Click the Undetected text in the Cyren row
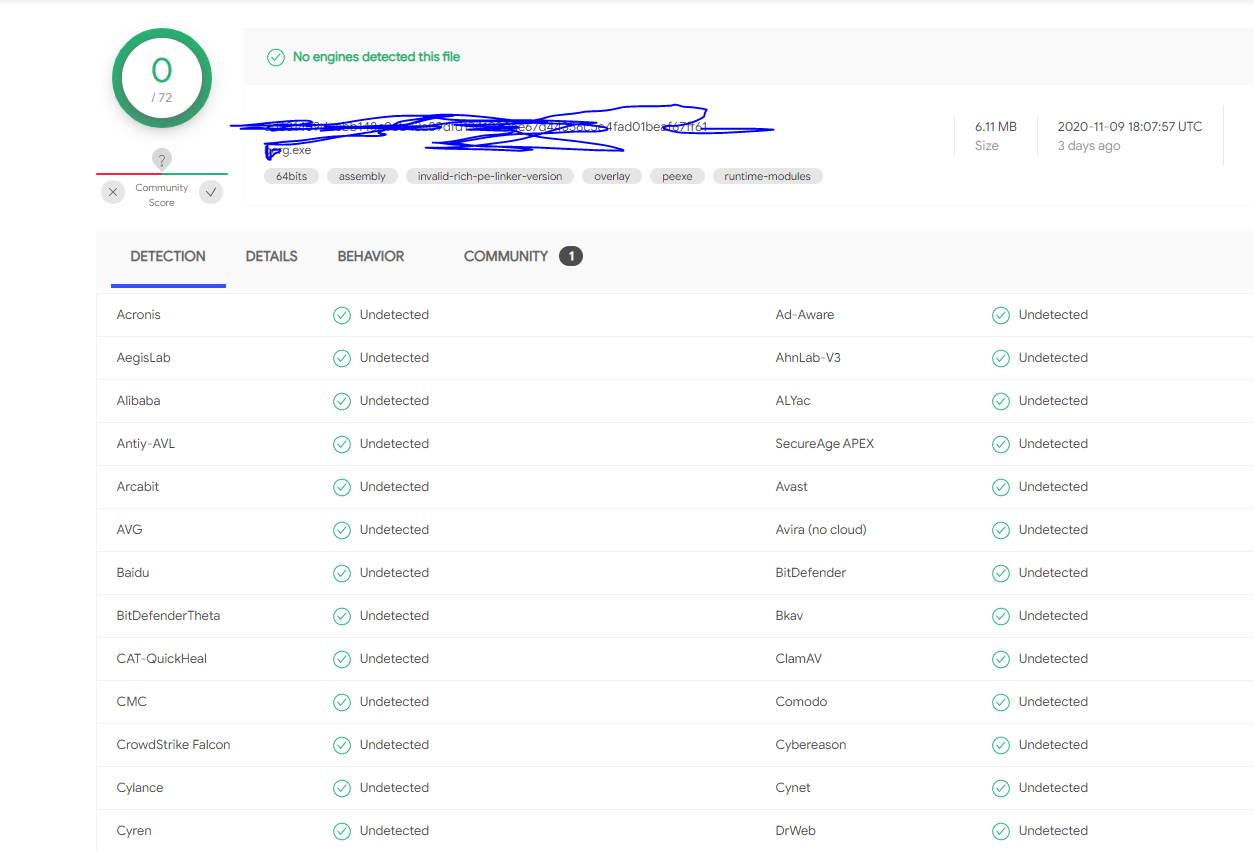This screenshot has height=851, width=1254. 394,831
